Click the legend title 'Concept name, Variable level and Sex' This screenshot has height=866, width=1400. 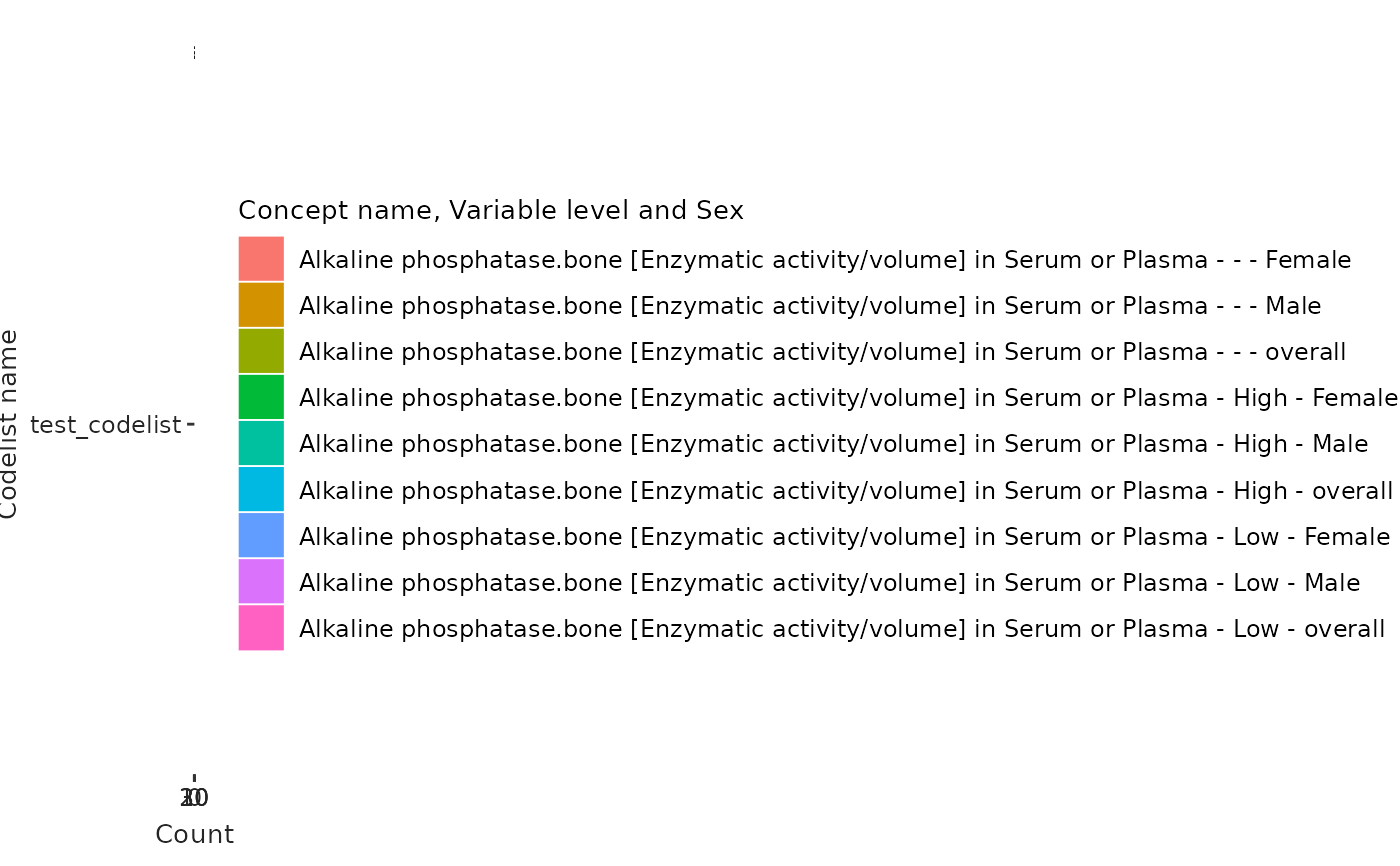[x=491, y=211]
